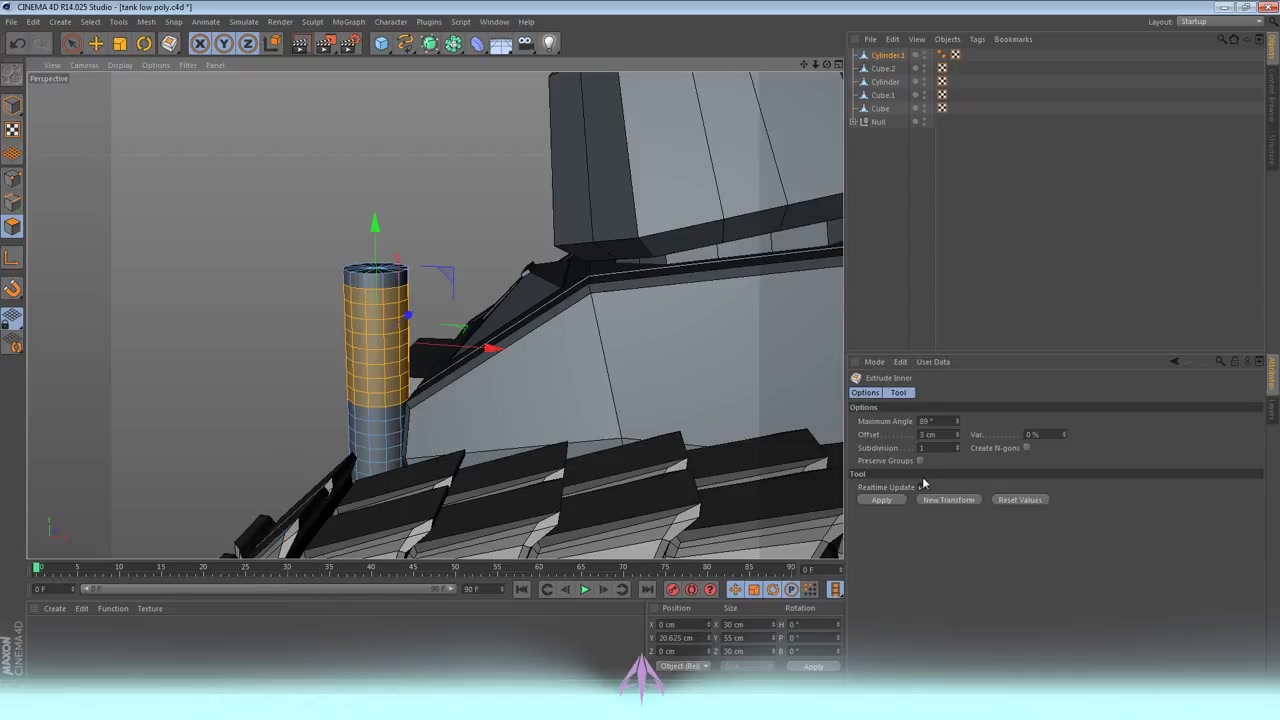1280x720 pixels.
Task: Enable the Create N-gons checkbox
Action: coord(1026,447)
